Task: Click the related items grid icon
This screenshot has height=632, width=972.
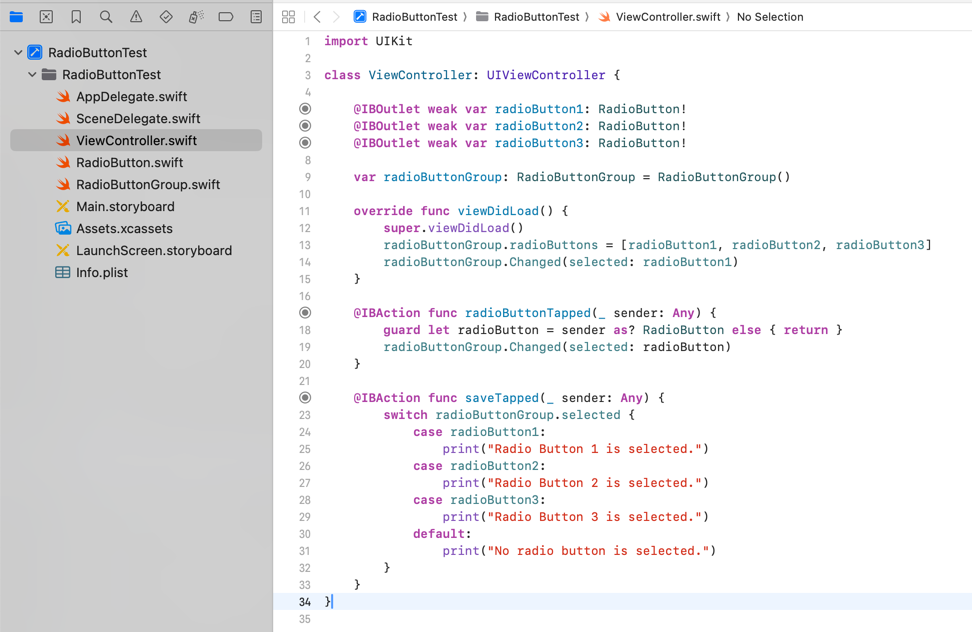Action: click(288, 17)
